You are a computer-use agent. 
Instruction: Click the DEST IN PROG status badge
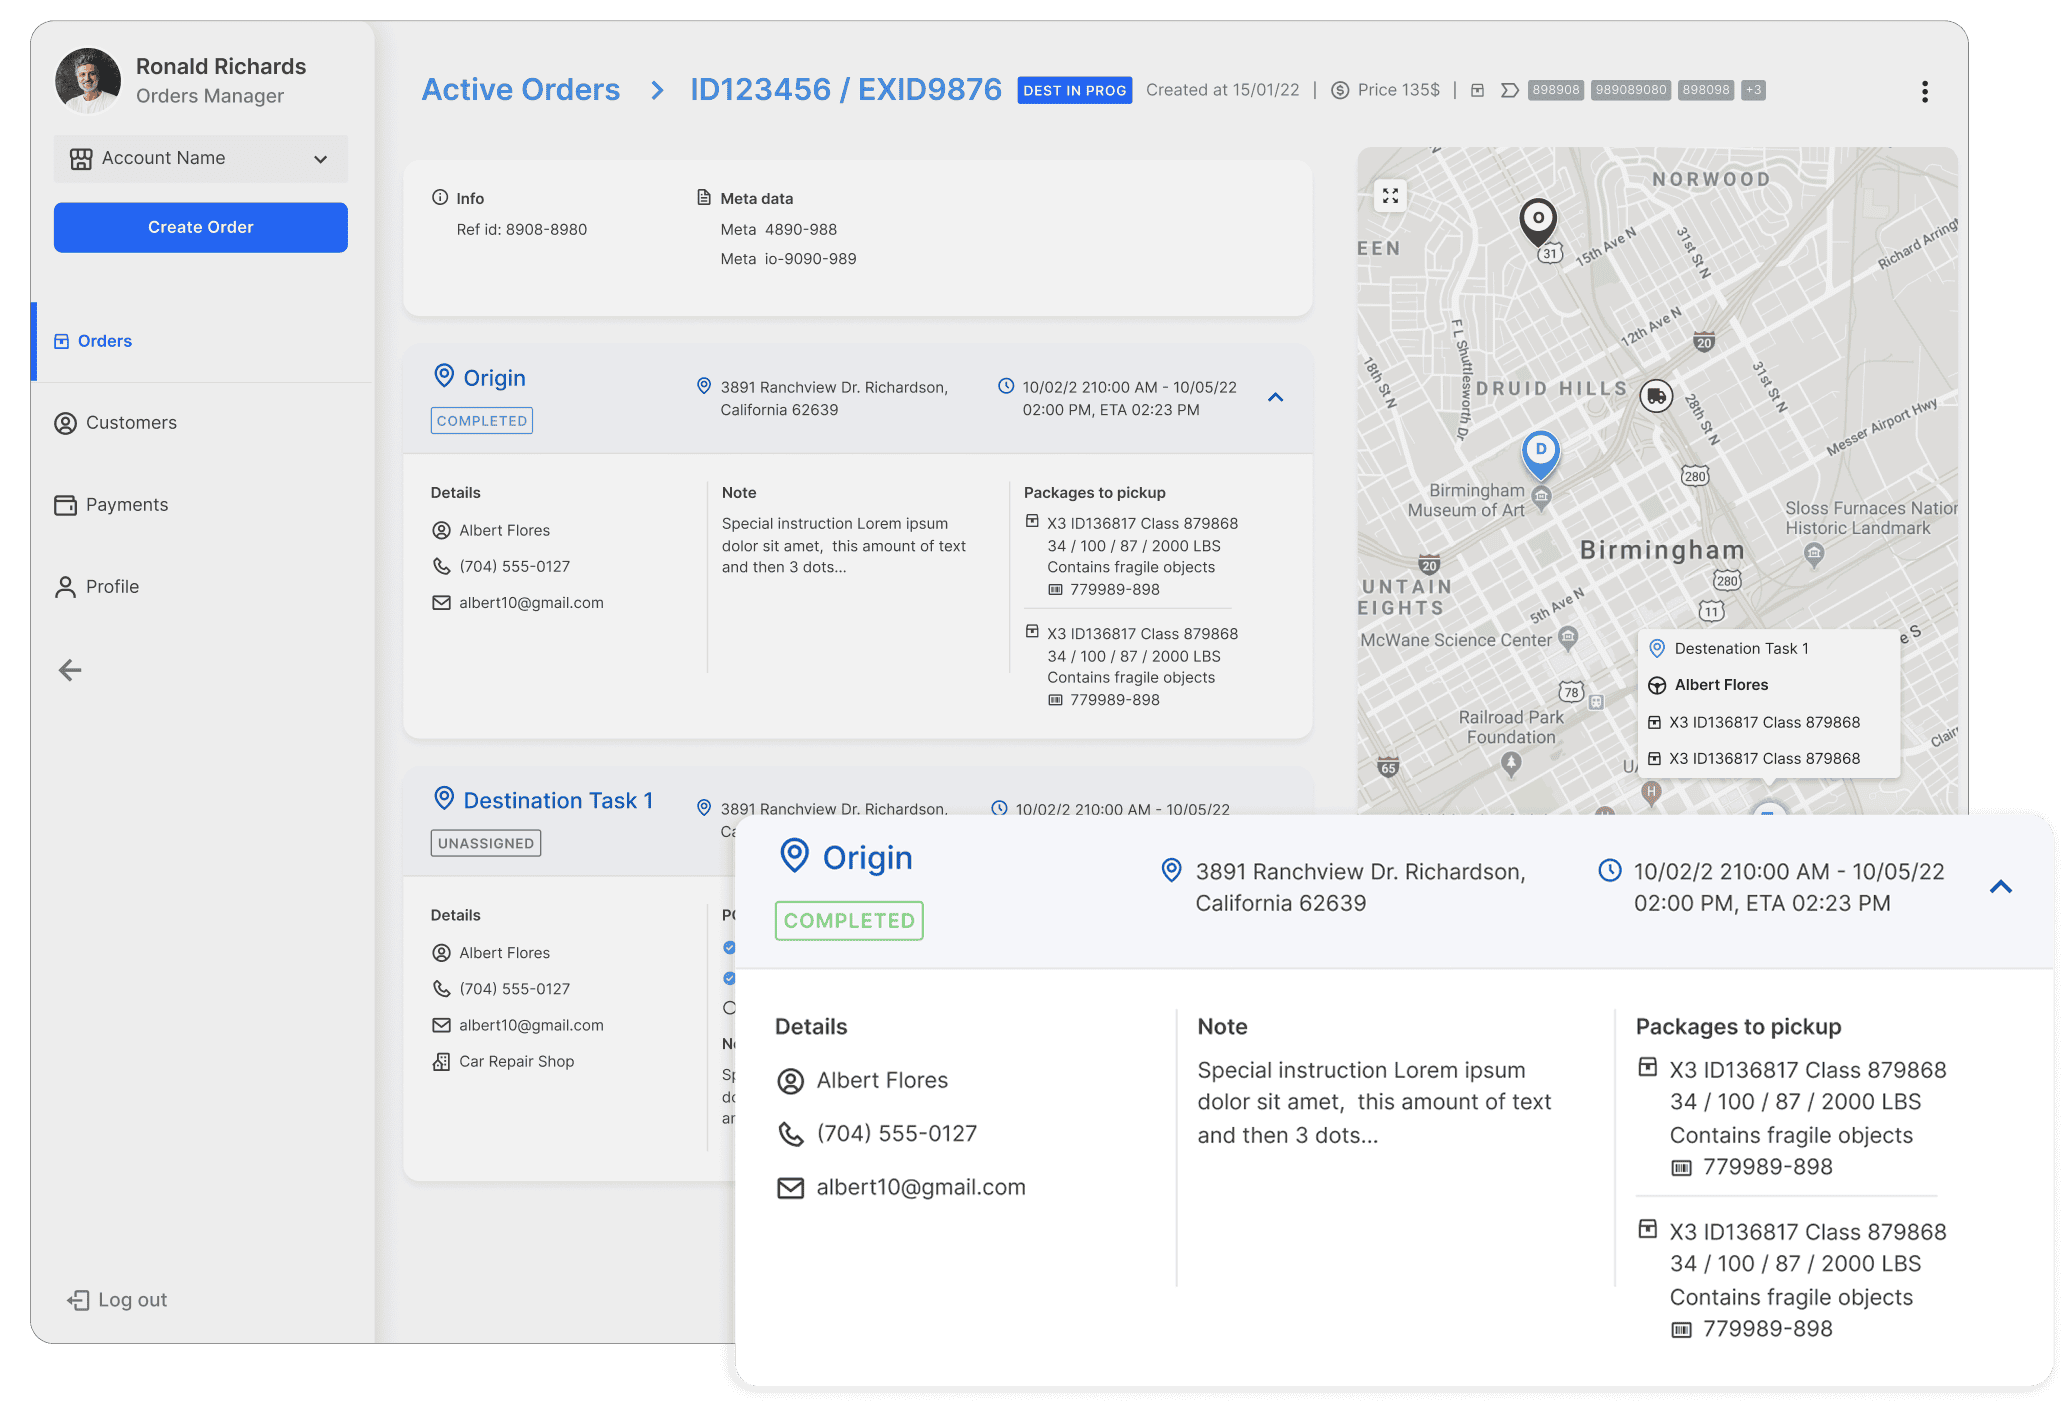click(x=1075, y=90)
